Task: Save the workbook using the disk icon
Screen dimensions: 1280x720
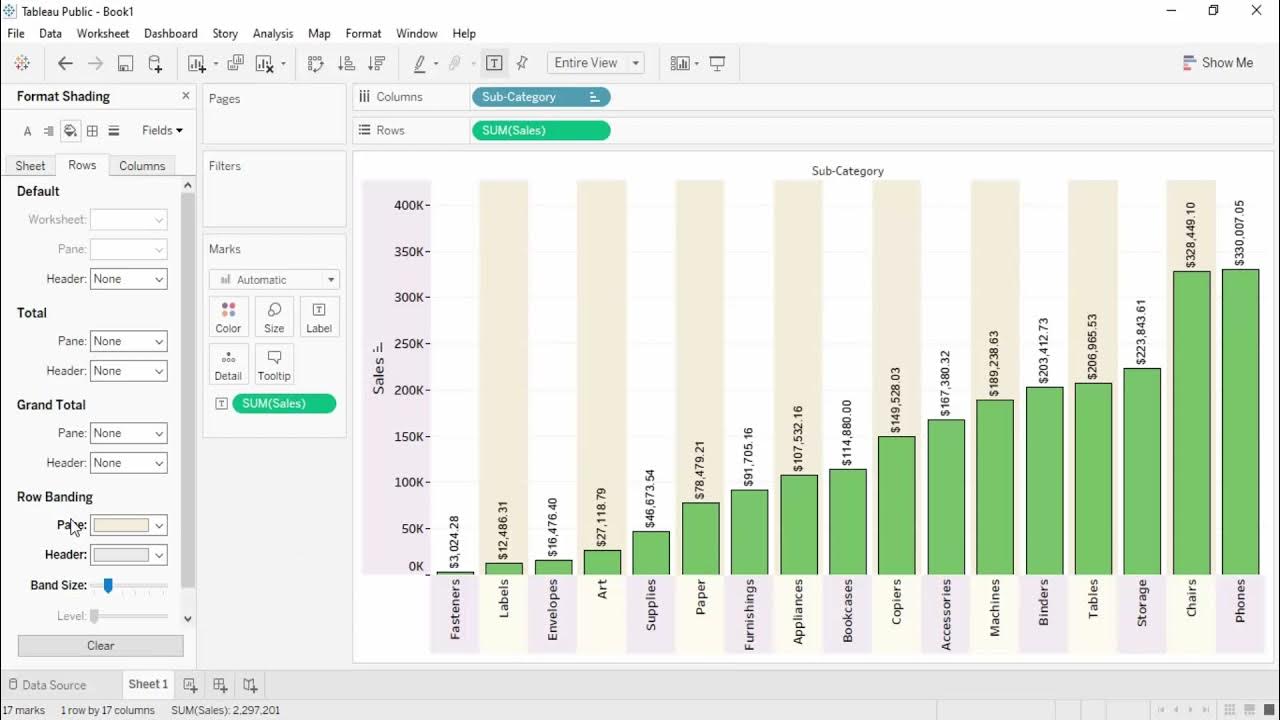Action: coord(125,63)
